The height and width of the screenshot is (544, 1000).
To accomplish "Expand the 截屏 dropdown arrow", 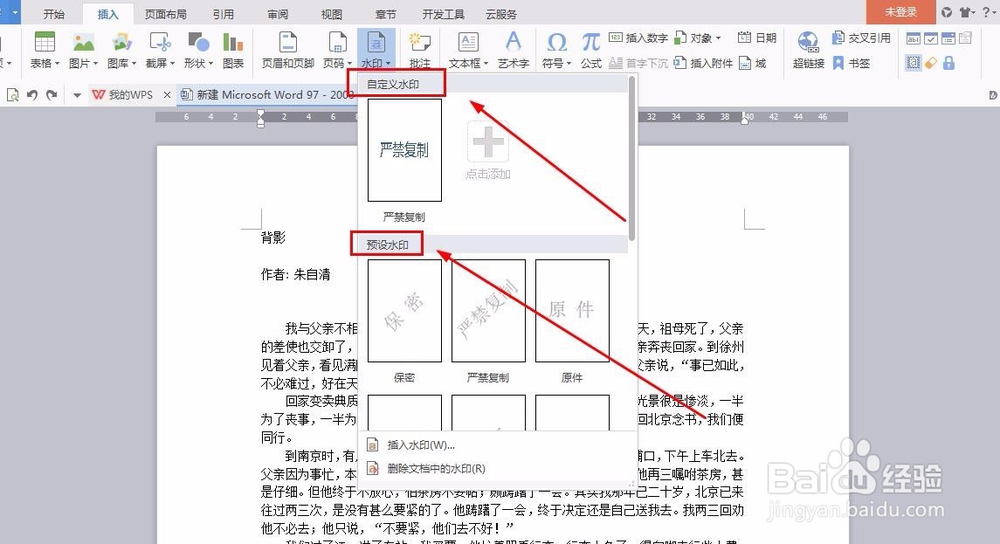I will (x=172, y=63).
